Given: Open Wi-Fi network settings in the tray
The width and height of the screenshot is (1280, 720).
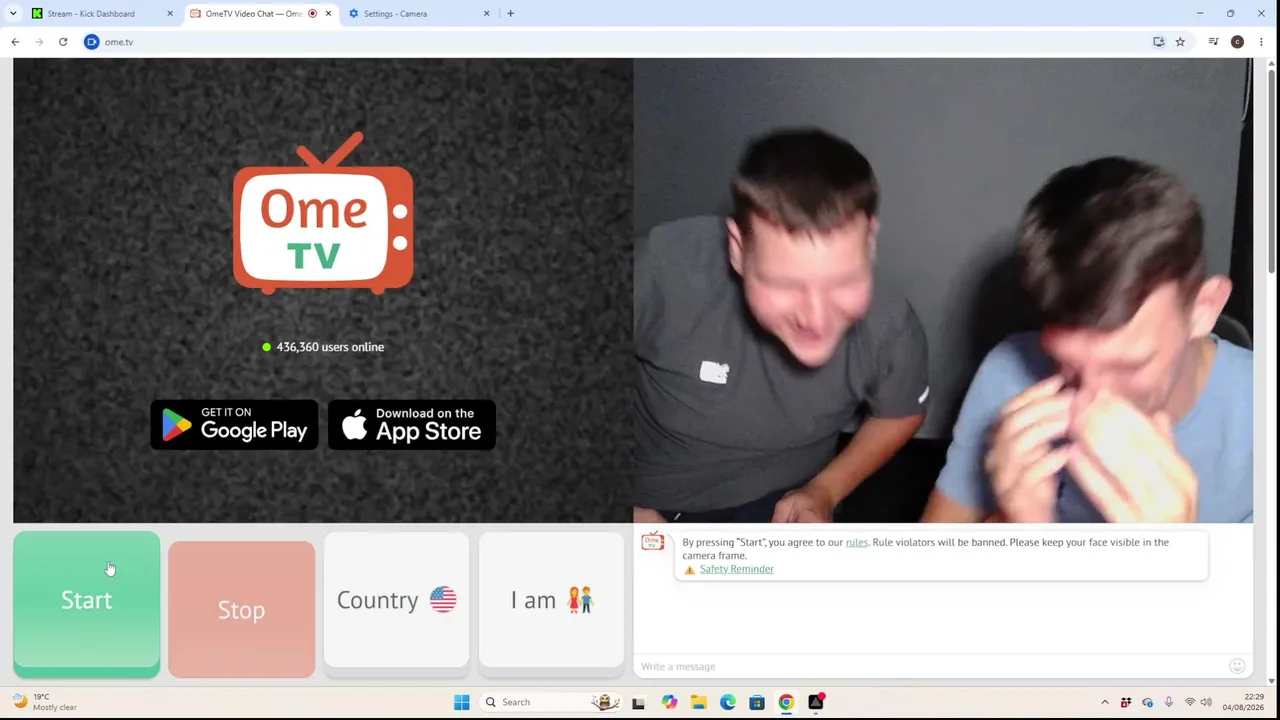Looking at the screenshot, I should click(1190, 702).
